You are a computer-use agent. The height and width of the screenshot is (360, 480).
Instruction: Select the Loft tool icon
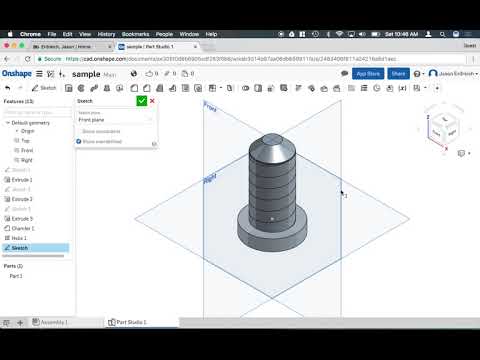click(107, 88)
